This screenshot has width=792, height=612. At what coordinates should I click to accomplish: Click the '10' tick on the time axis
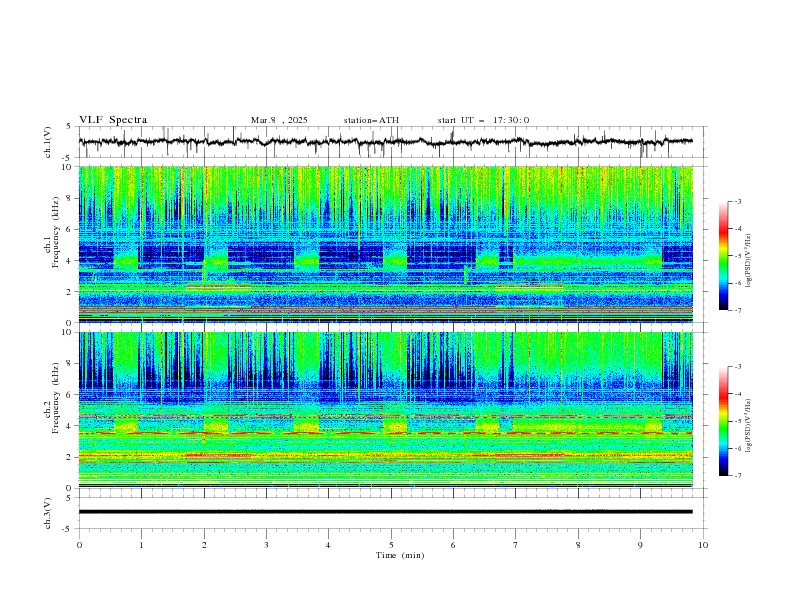click(x=703, y=545)
